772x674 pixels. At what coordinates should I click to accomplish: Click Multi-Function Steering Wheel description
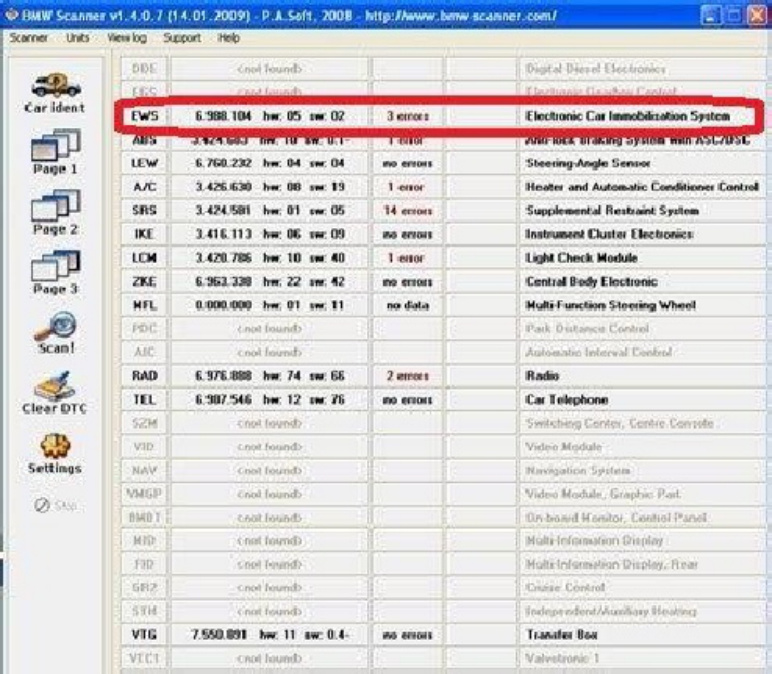tap(611, 305)
